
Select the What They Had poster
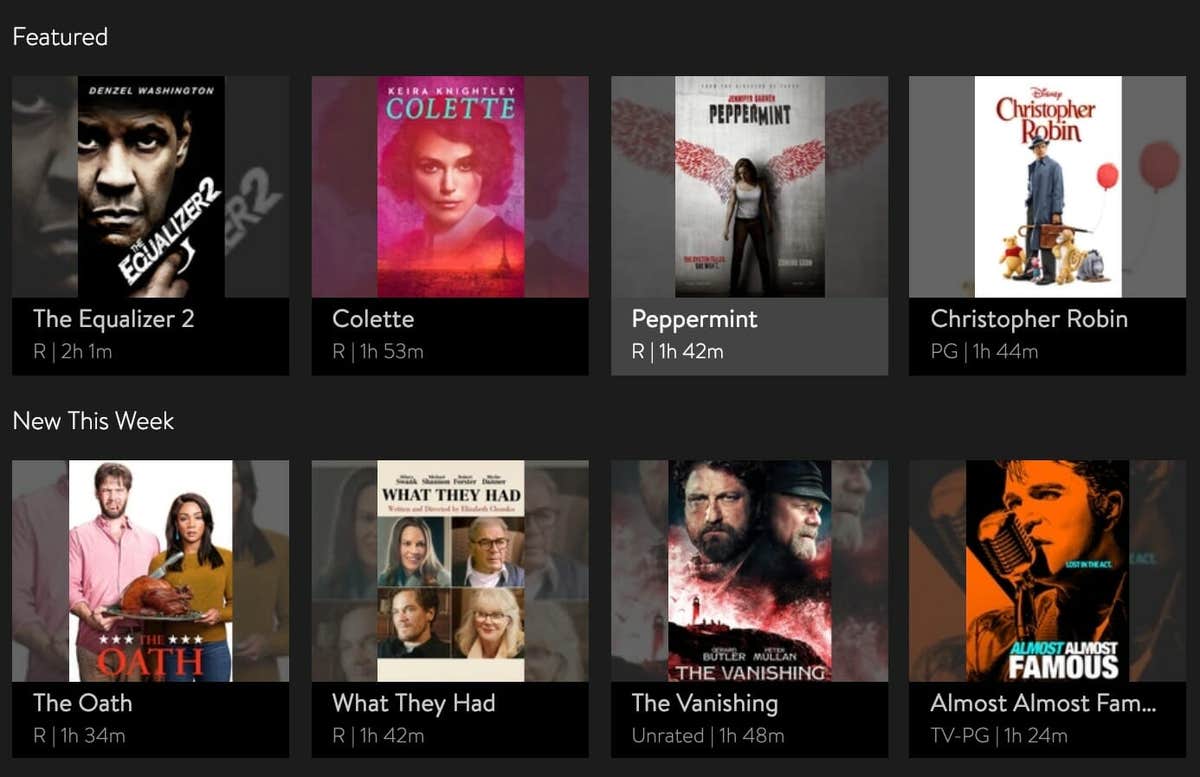pos(450,571)
